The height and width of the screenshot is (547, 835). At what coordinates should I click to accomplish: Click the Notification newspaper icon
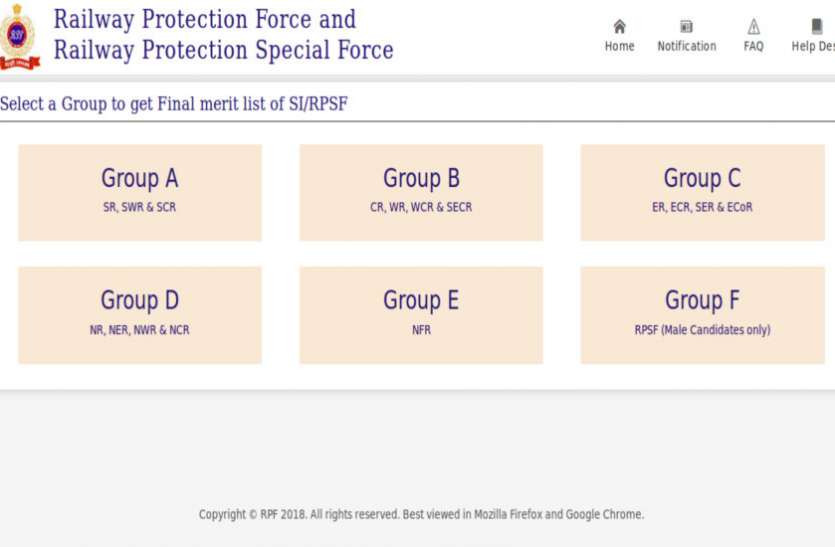pos(686,26)
